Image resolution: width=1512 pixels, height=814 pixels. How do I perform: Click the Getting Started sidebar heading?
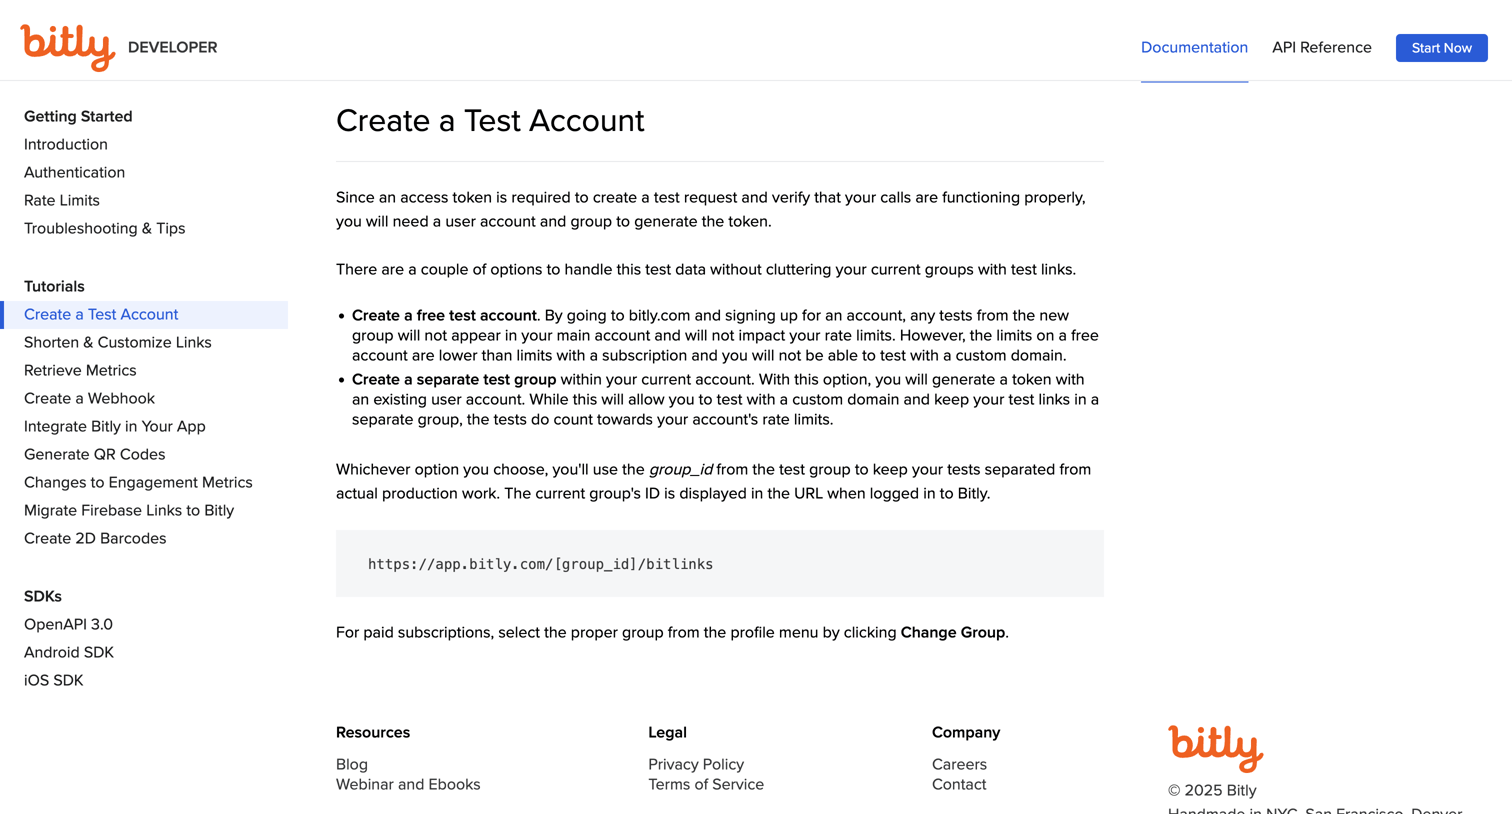pos(78,116)
